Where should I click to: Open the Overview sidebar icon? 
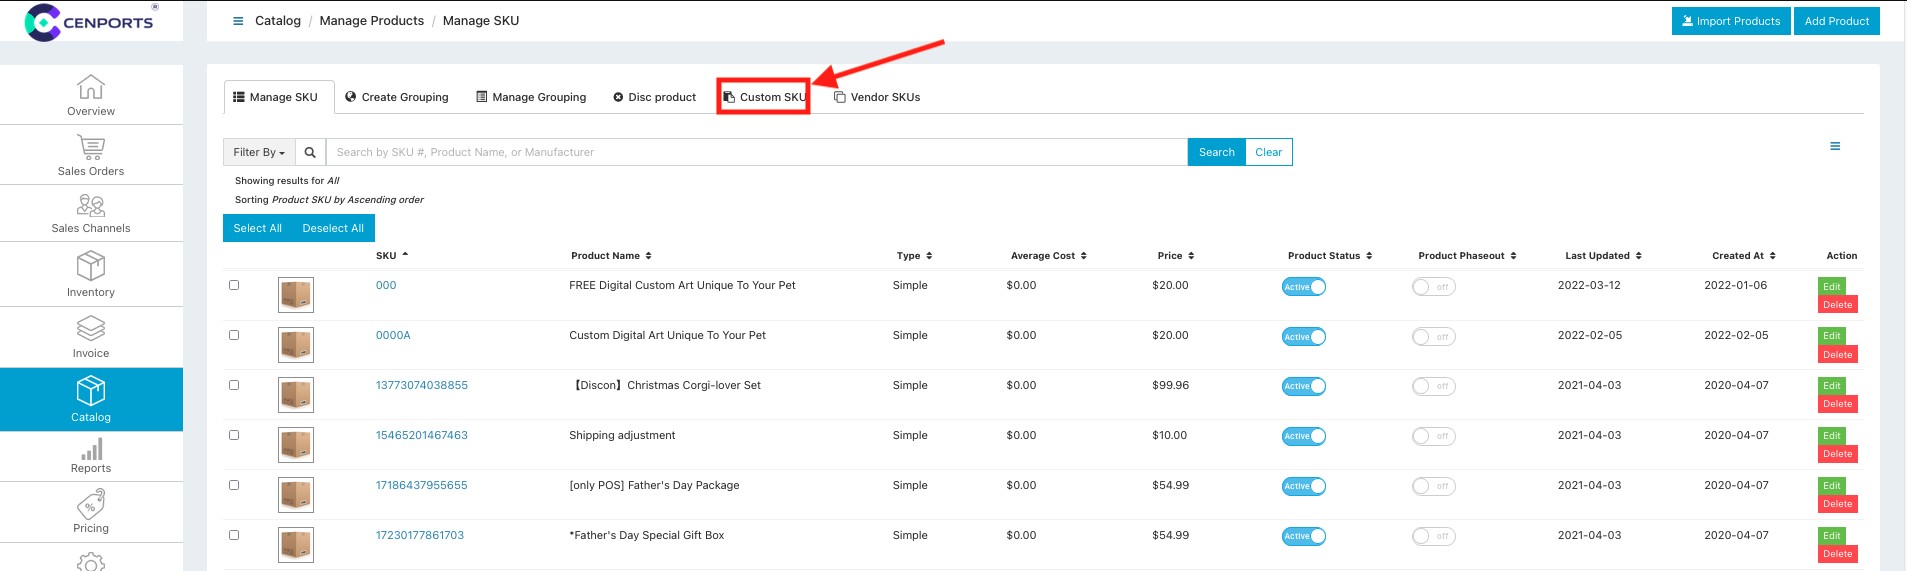[x=91, y=88]
